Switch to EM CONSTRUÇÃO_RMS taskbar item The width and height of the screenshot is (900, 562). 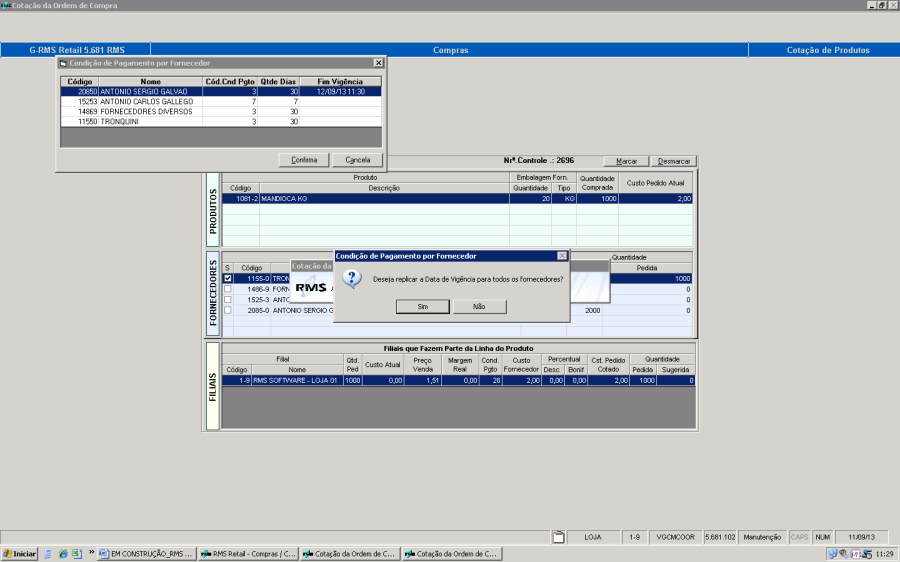pos(146,554)
